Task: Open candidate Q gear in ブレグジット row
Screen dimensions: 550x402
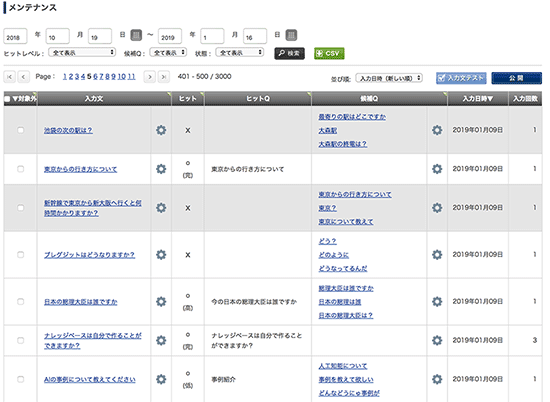Action: coord(437,255)
